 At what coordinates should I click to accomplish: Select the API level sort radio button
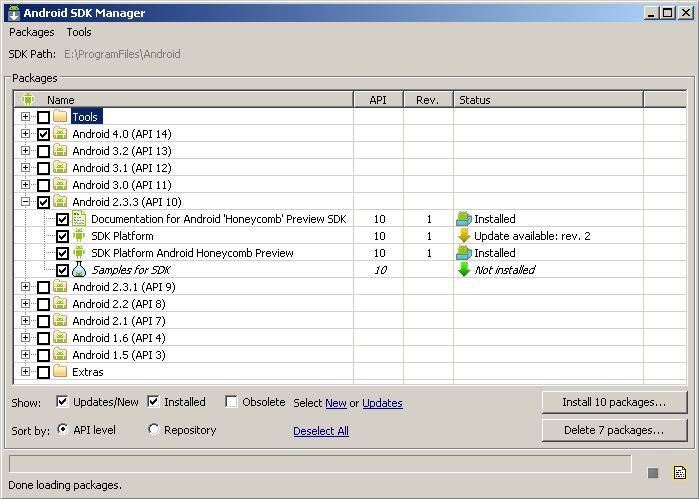pos(63,429)
